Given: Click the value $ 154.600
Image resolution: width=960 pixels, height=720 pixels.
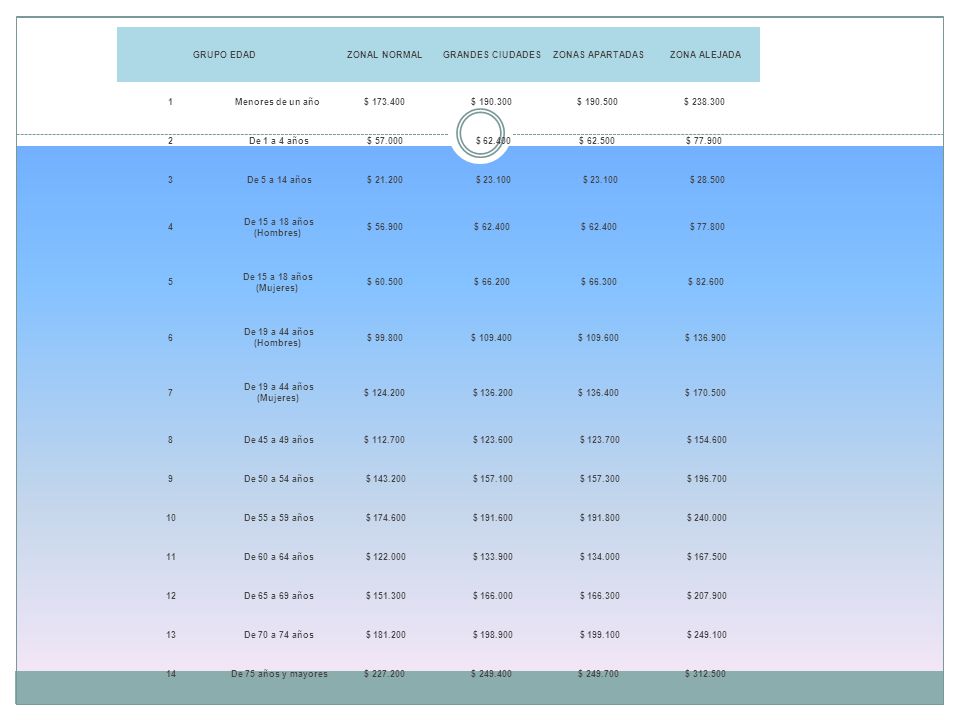Looking at the screenshot, I should tap(707, 440).
